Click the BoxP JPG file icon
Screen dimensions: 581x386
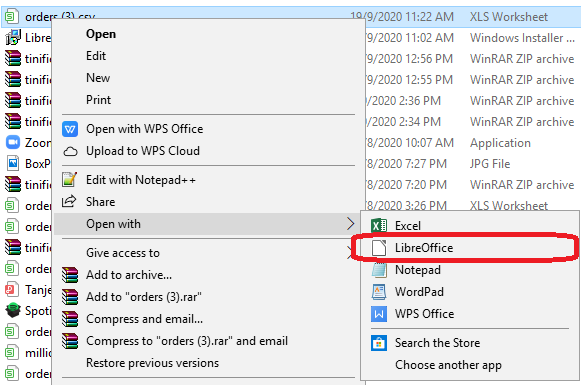coord(13,163)
